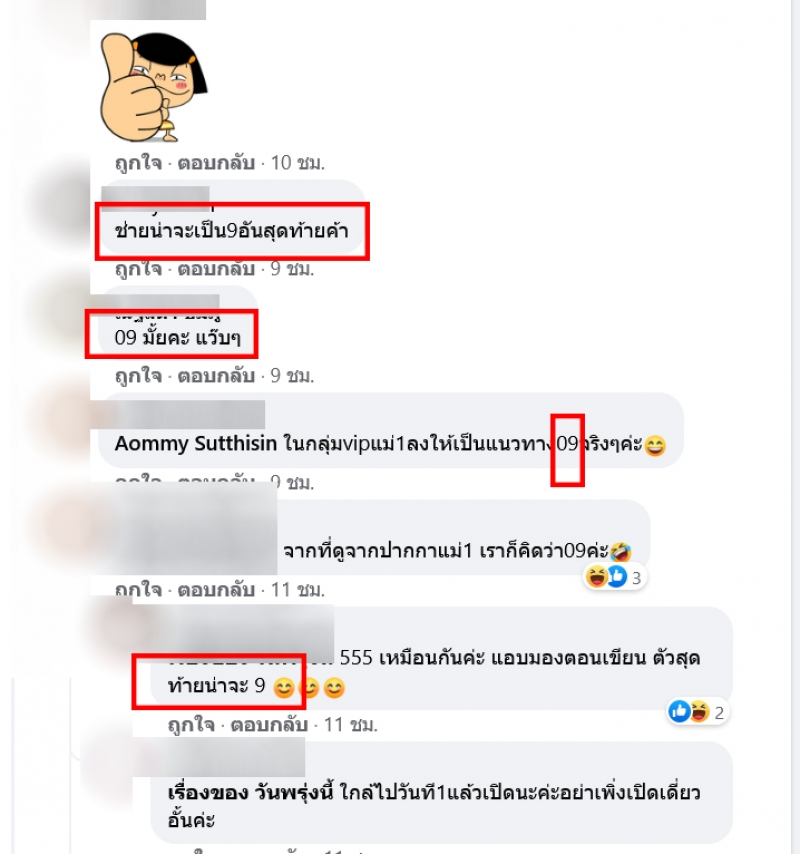
Task: Click ตอบกลับ under the ท้ายน่าจะ 9 reply
Action: pyautogui.click(x=269, y=724)
